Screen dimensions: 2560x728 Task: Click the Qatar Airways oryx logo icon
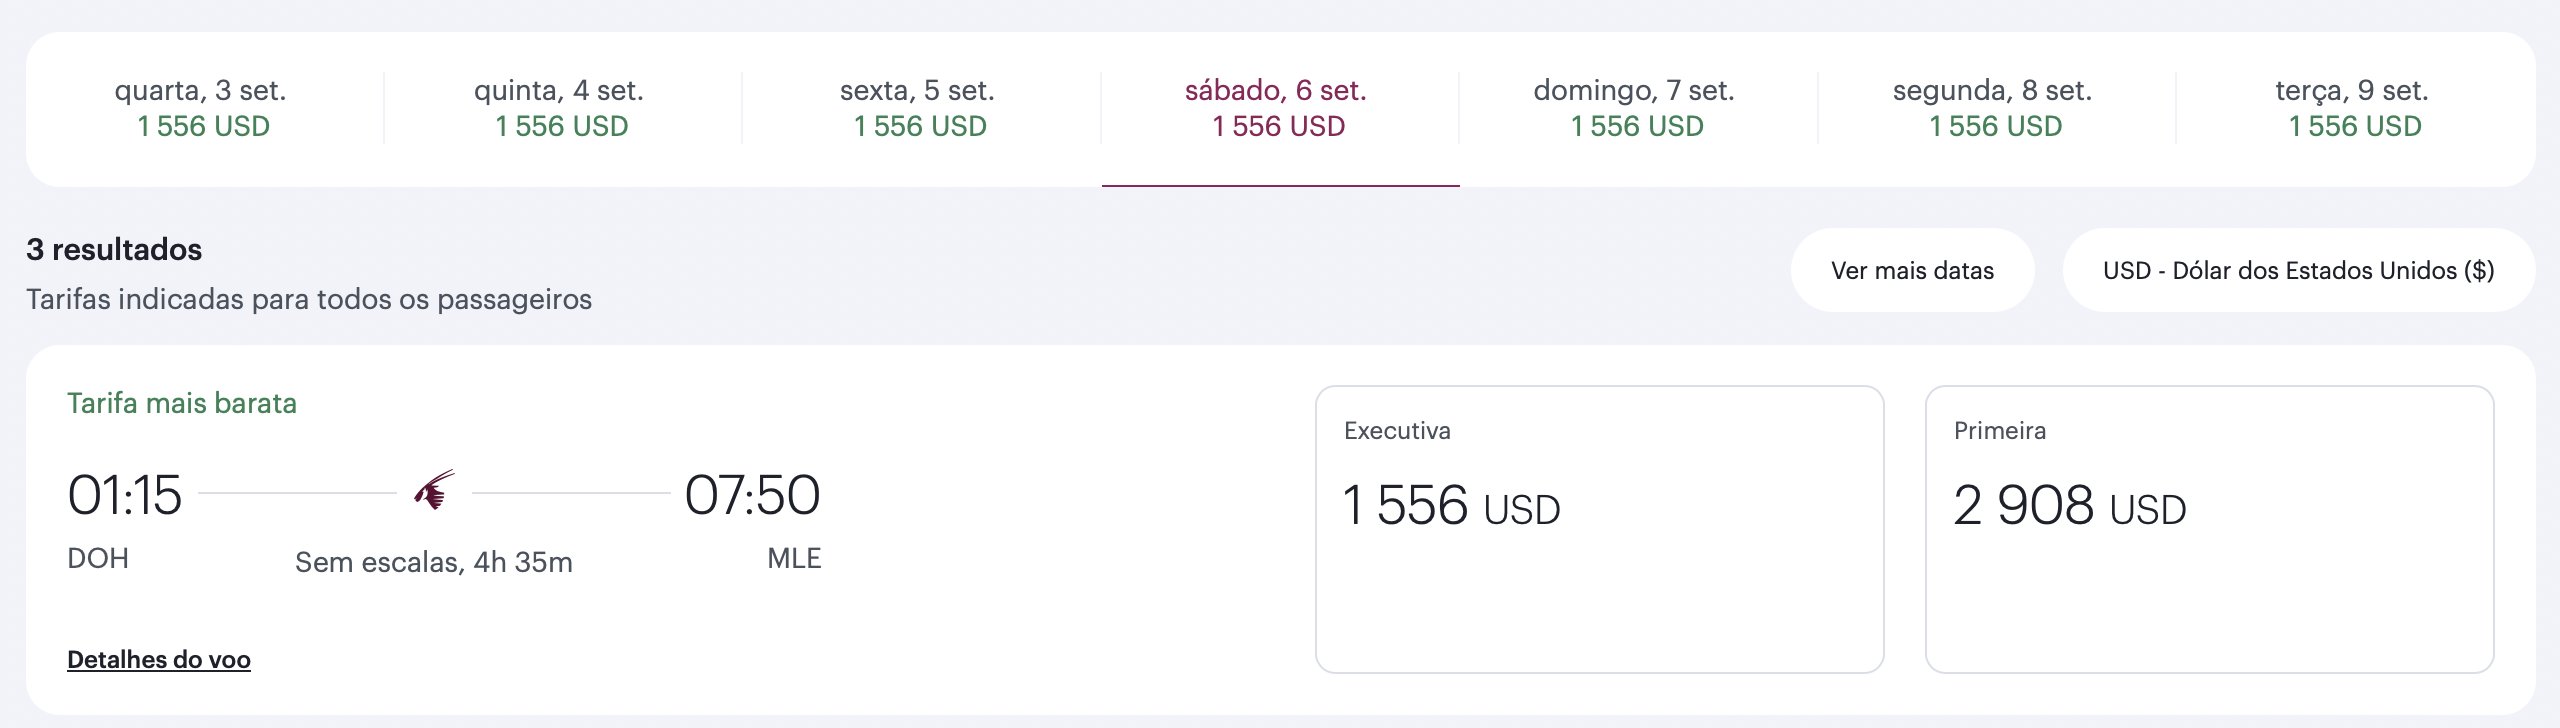click(434, 490)
